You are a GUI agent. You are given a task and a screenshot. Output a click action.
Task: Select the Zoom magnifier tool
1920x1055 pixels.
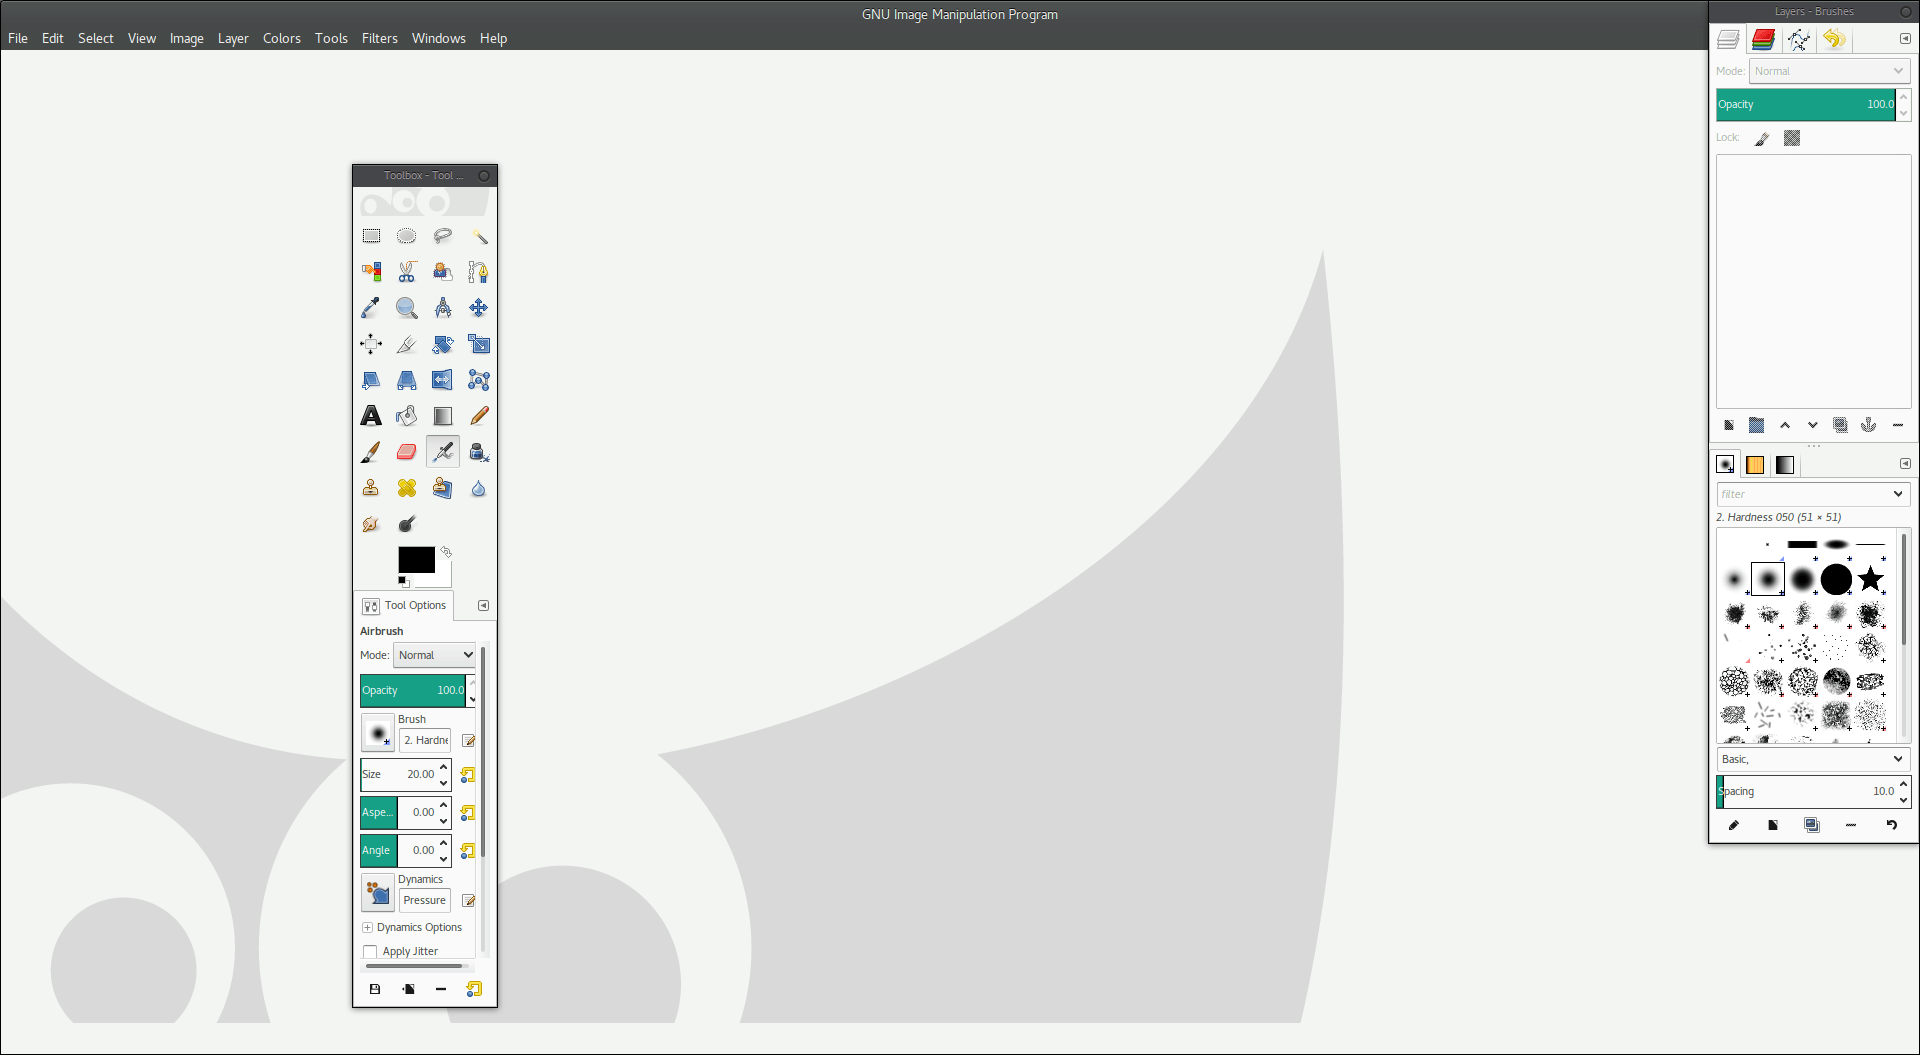click(x=407, y=308)
